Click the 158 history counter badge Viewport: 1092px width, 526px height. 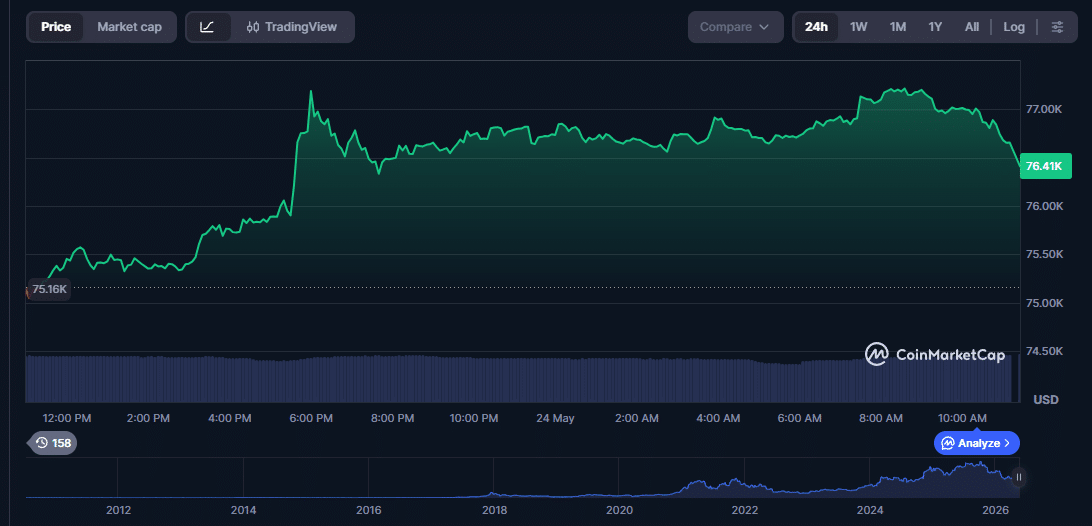(53, 442)
